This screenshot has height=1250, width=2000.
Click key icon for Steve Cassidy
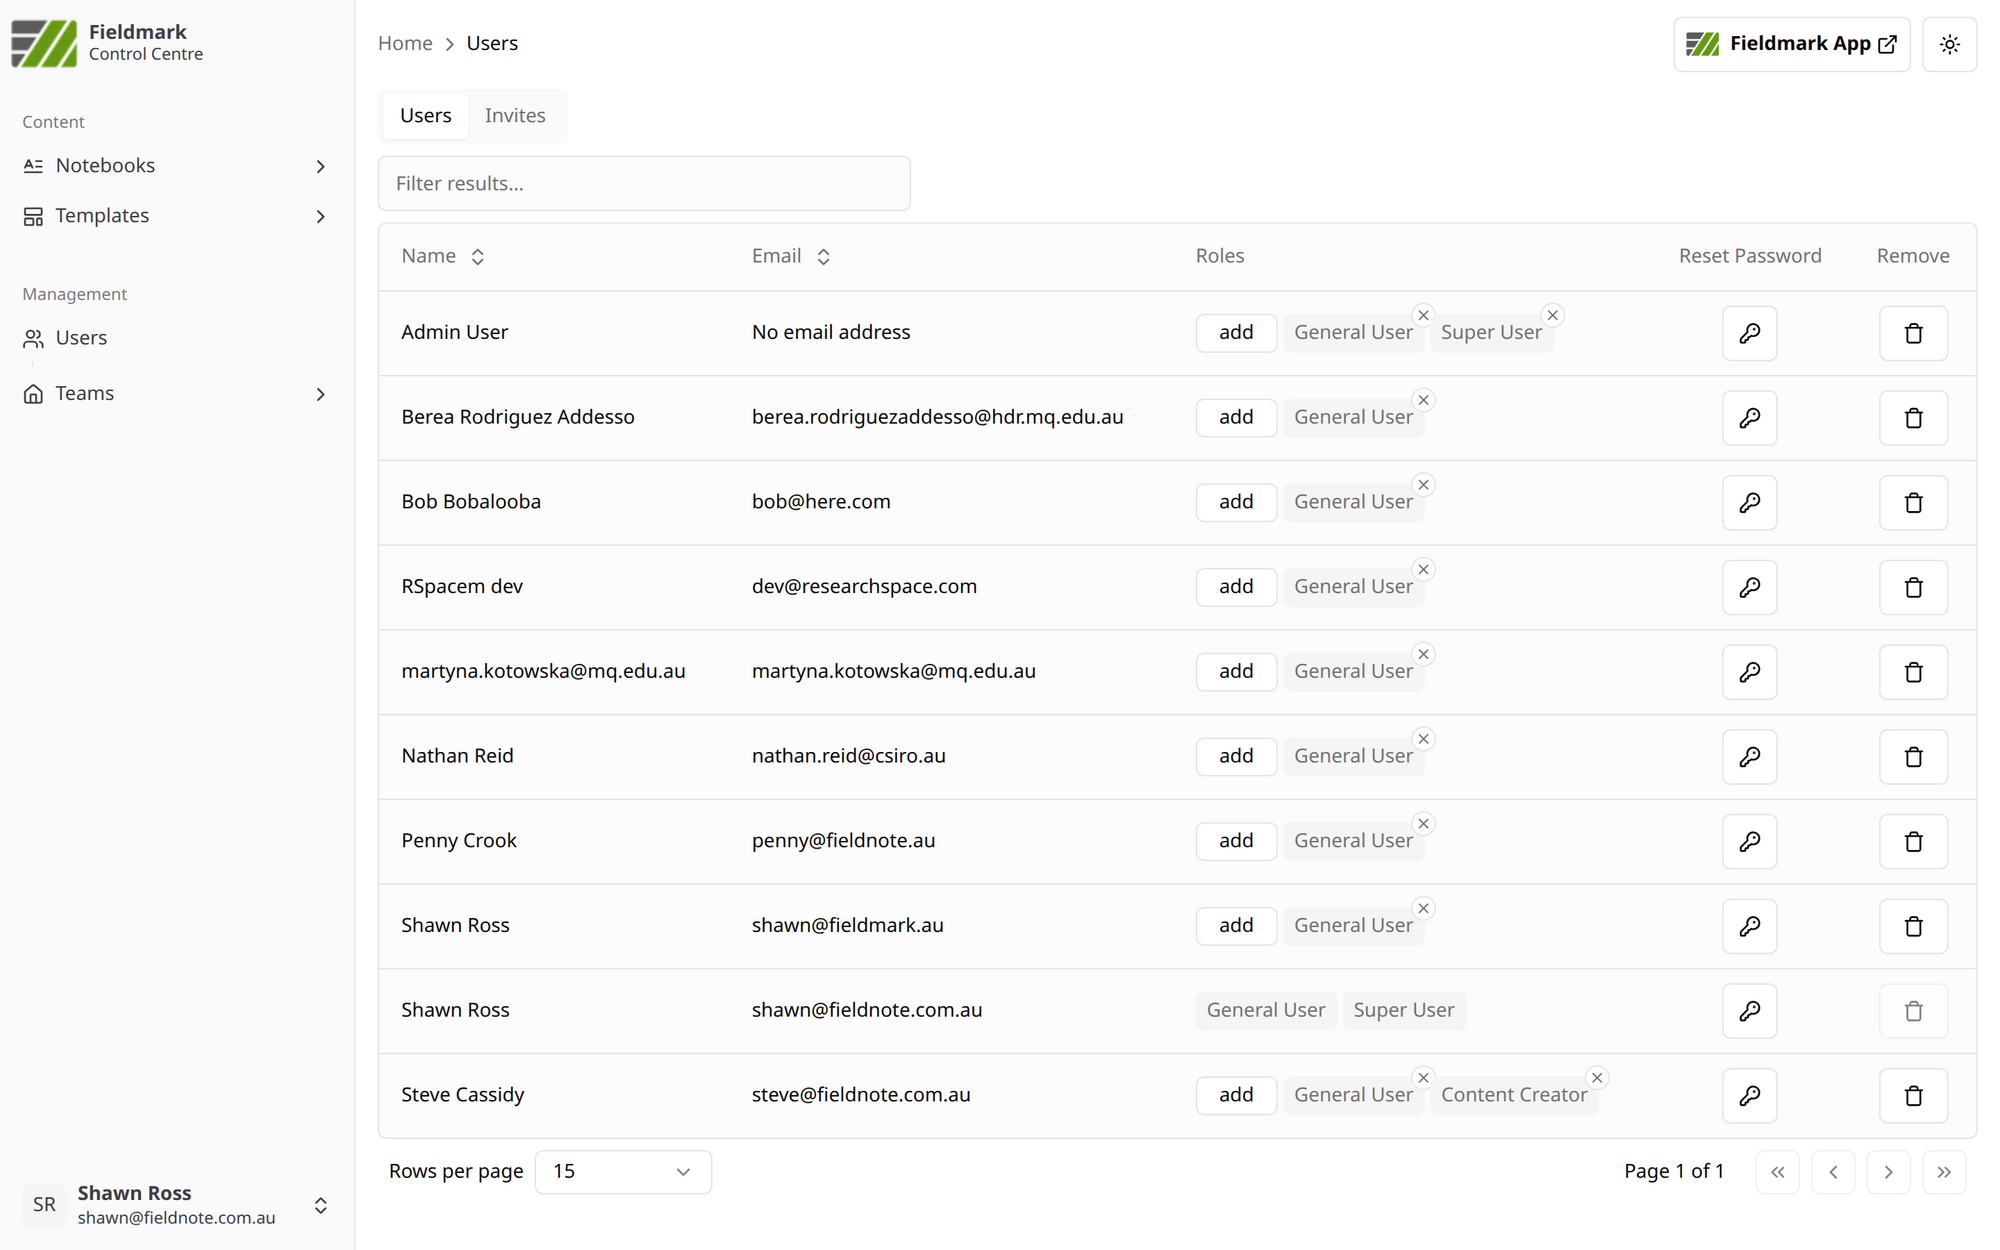(1749, 1095)
